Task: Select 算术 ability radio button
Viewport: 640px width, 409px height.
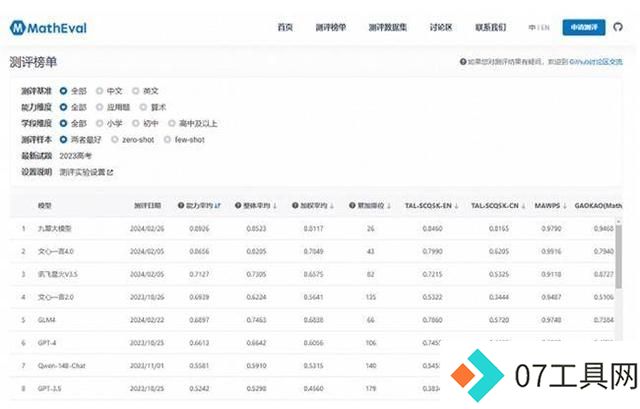Action: click(143, 107)
